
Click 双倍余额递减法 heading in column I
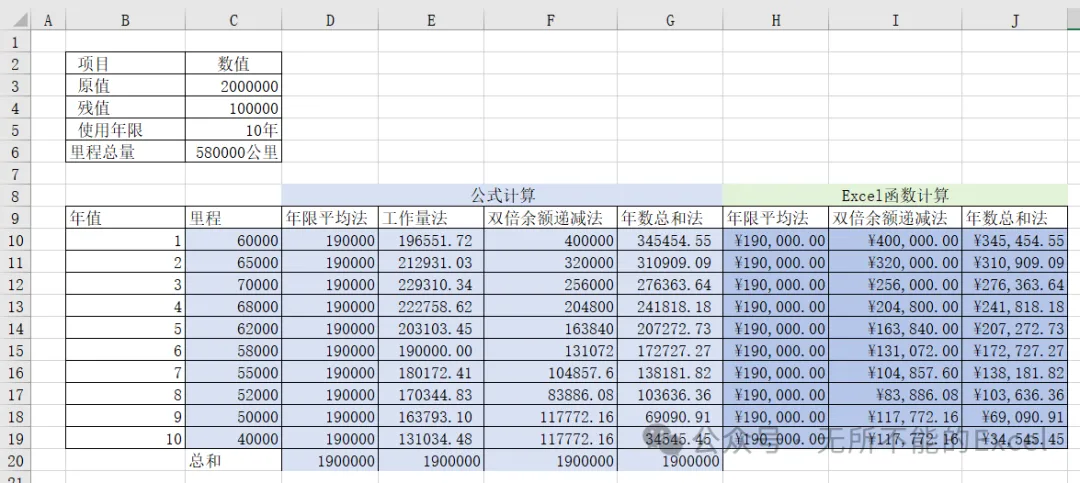pos(895,218)
